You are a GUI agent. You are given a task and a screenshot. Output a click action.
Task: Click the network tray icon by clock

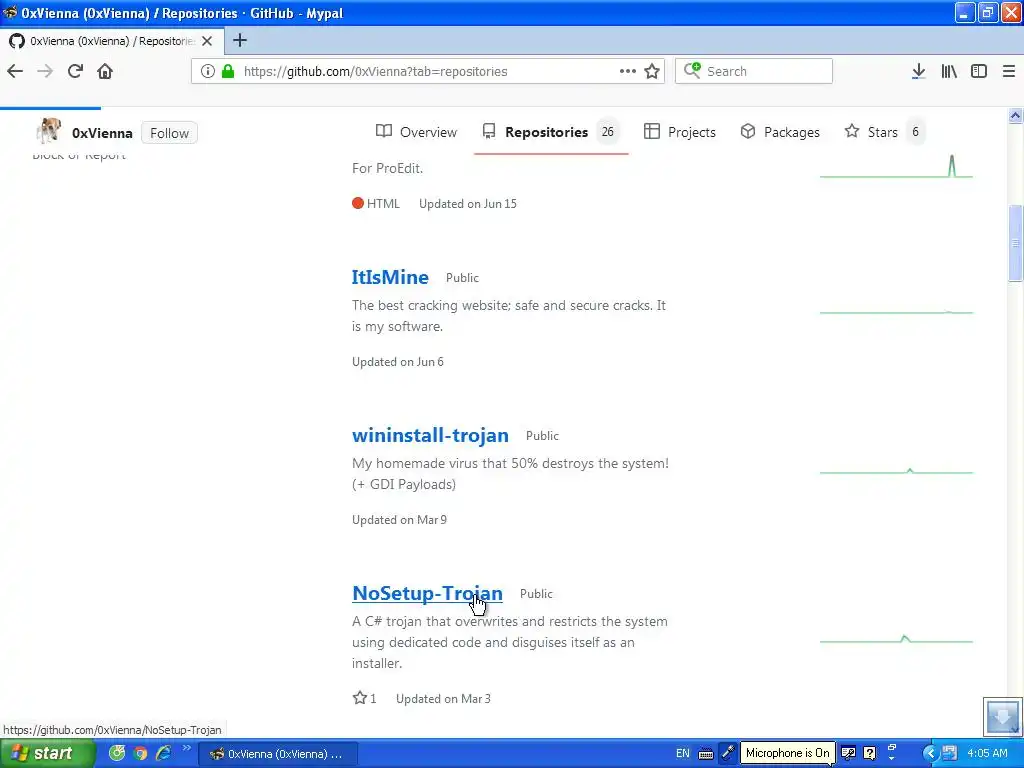tap(950, 753)
